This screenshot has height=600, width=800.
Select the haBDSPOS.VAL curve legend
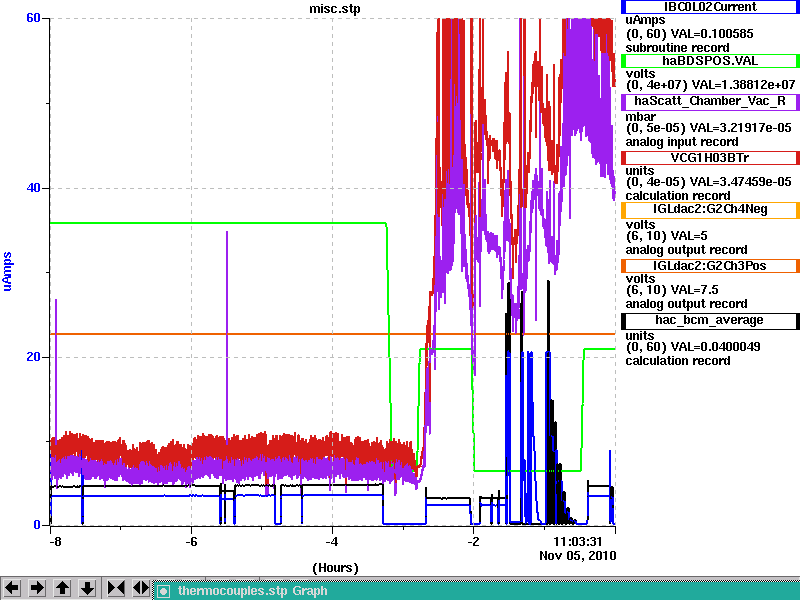(x=710, y=61)
